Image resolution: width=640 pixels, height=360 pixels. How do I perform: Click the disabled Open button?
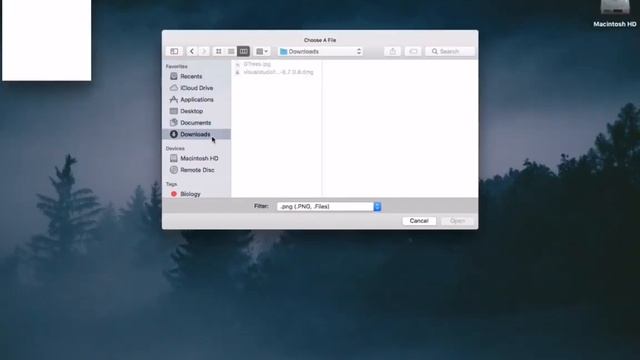458,221
